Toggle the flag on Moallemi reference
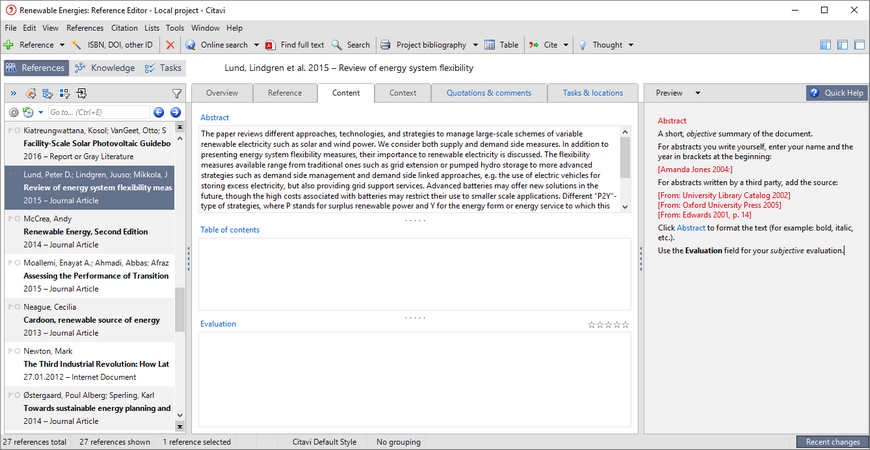 tap(11, 263)
